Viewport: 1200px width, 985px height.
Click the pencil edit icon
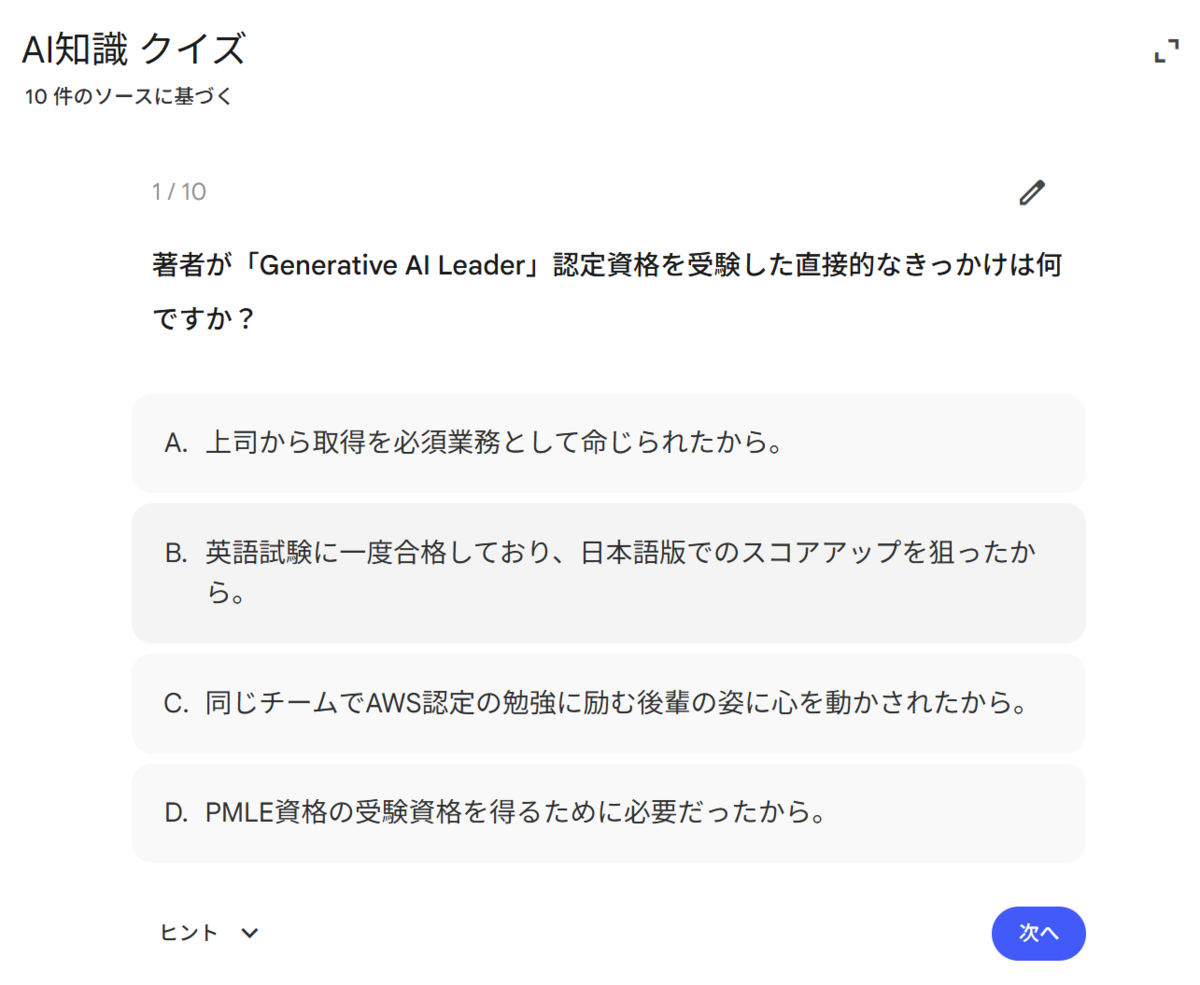click(x=1031, y=192)
